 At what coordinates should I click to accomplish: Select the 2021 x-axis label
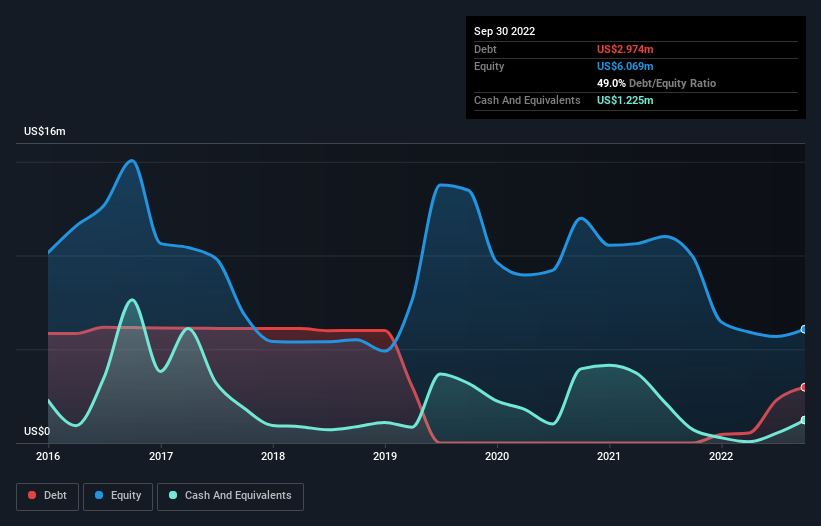click(609, 456)
